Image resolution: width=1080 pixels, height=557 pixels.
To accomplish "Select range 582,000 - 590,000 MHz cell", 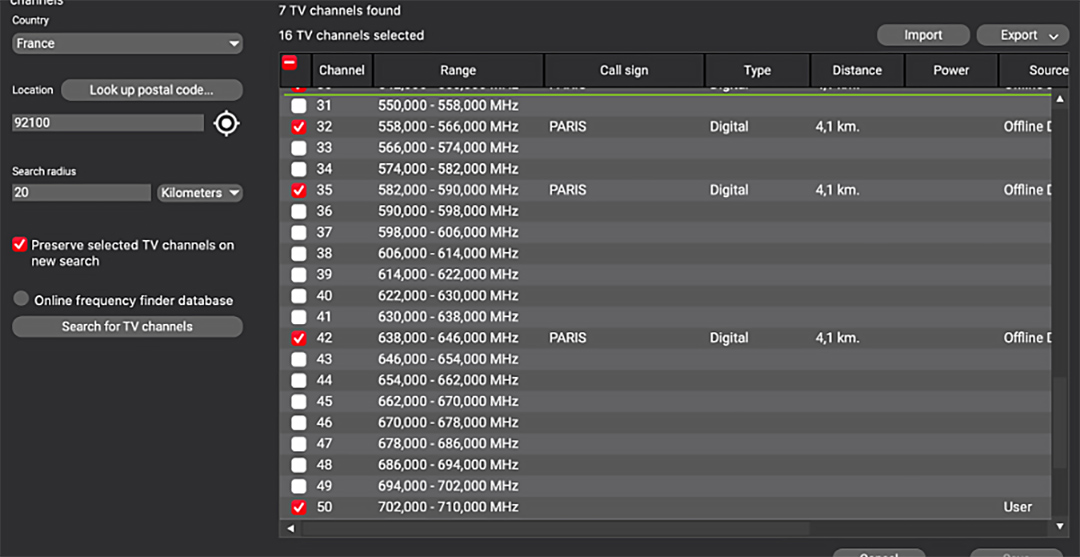I will pyautogui.click(x=448, y=191).
